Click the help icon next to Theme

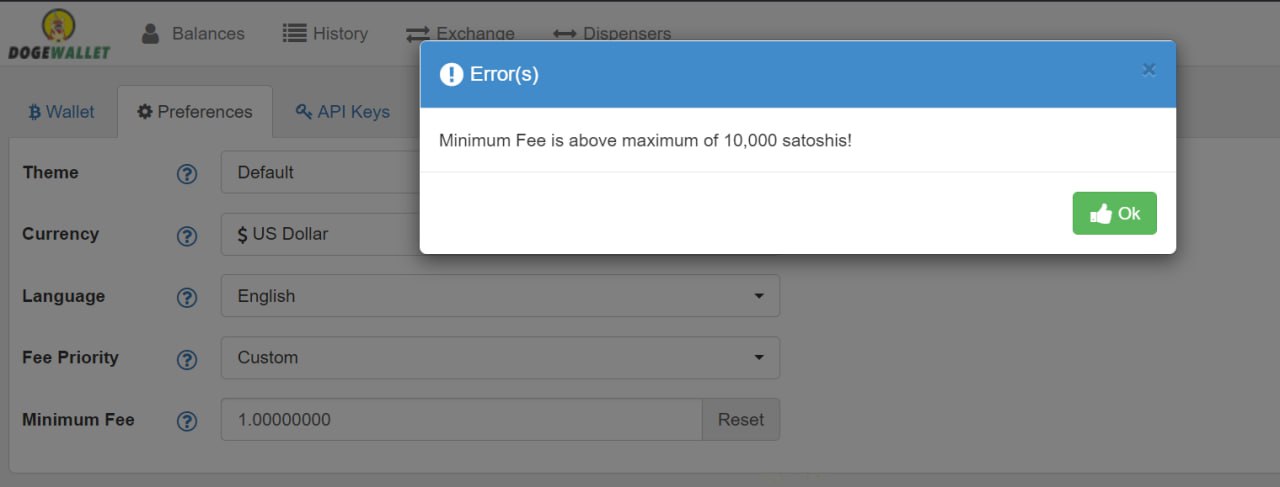[187, 173]
